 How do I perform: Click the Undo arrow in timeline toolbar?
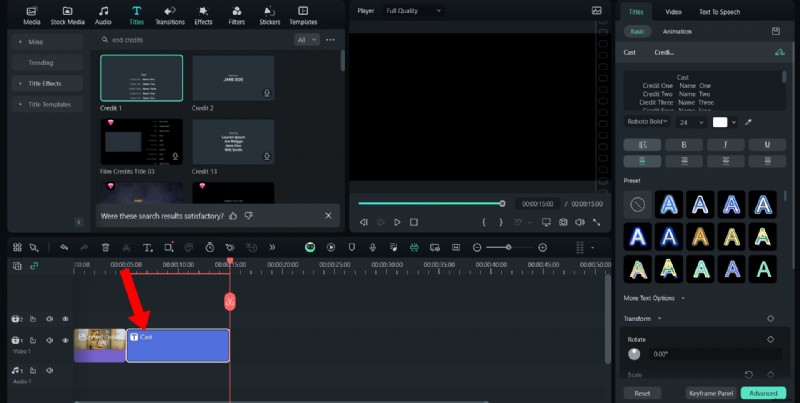point(64,247)
